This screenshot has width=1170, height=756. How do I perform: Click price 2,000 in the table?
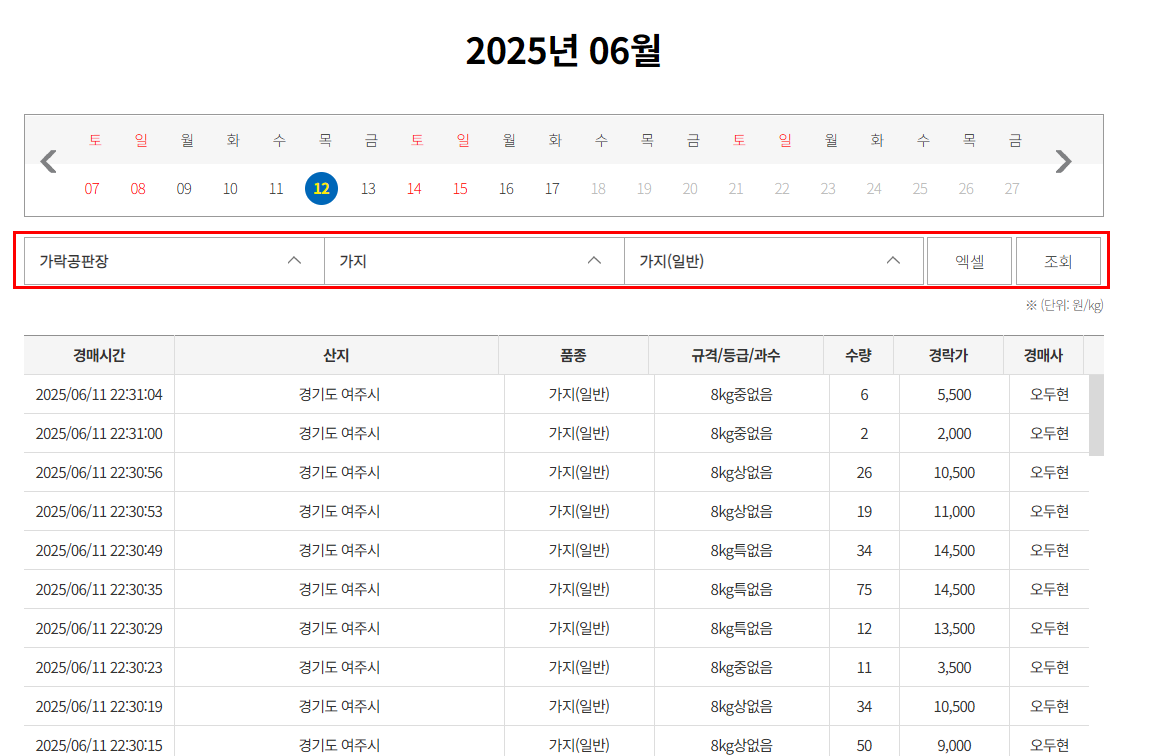click(x=954, y=434)
